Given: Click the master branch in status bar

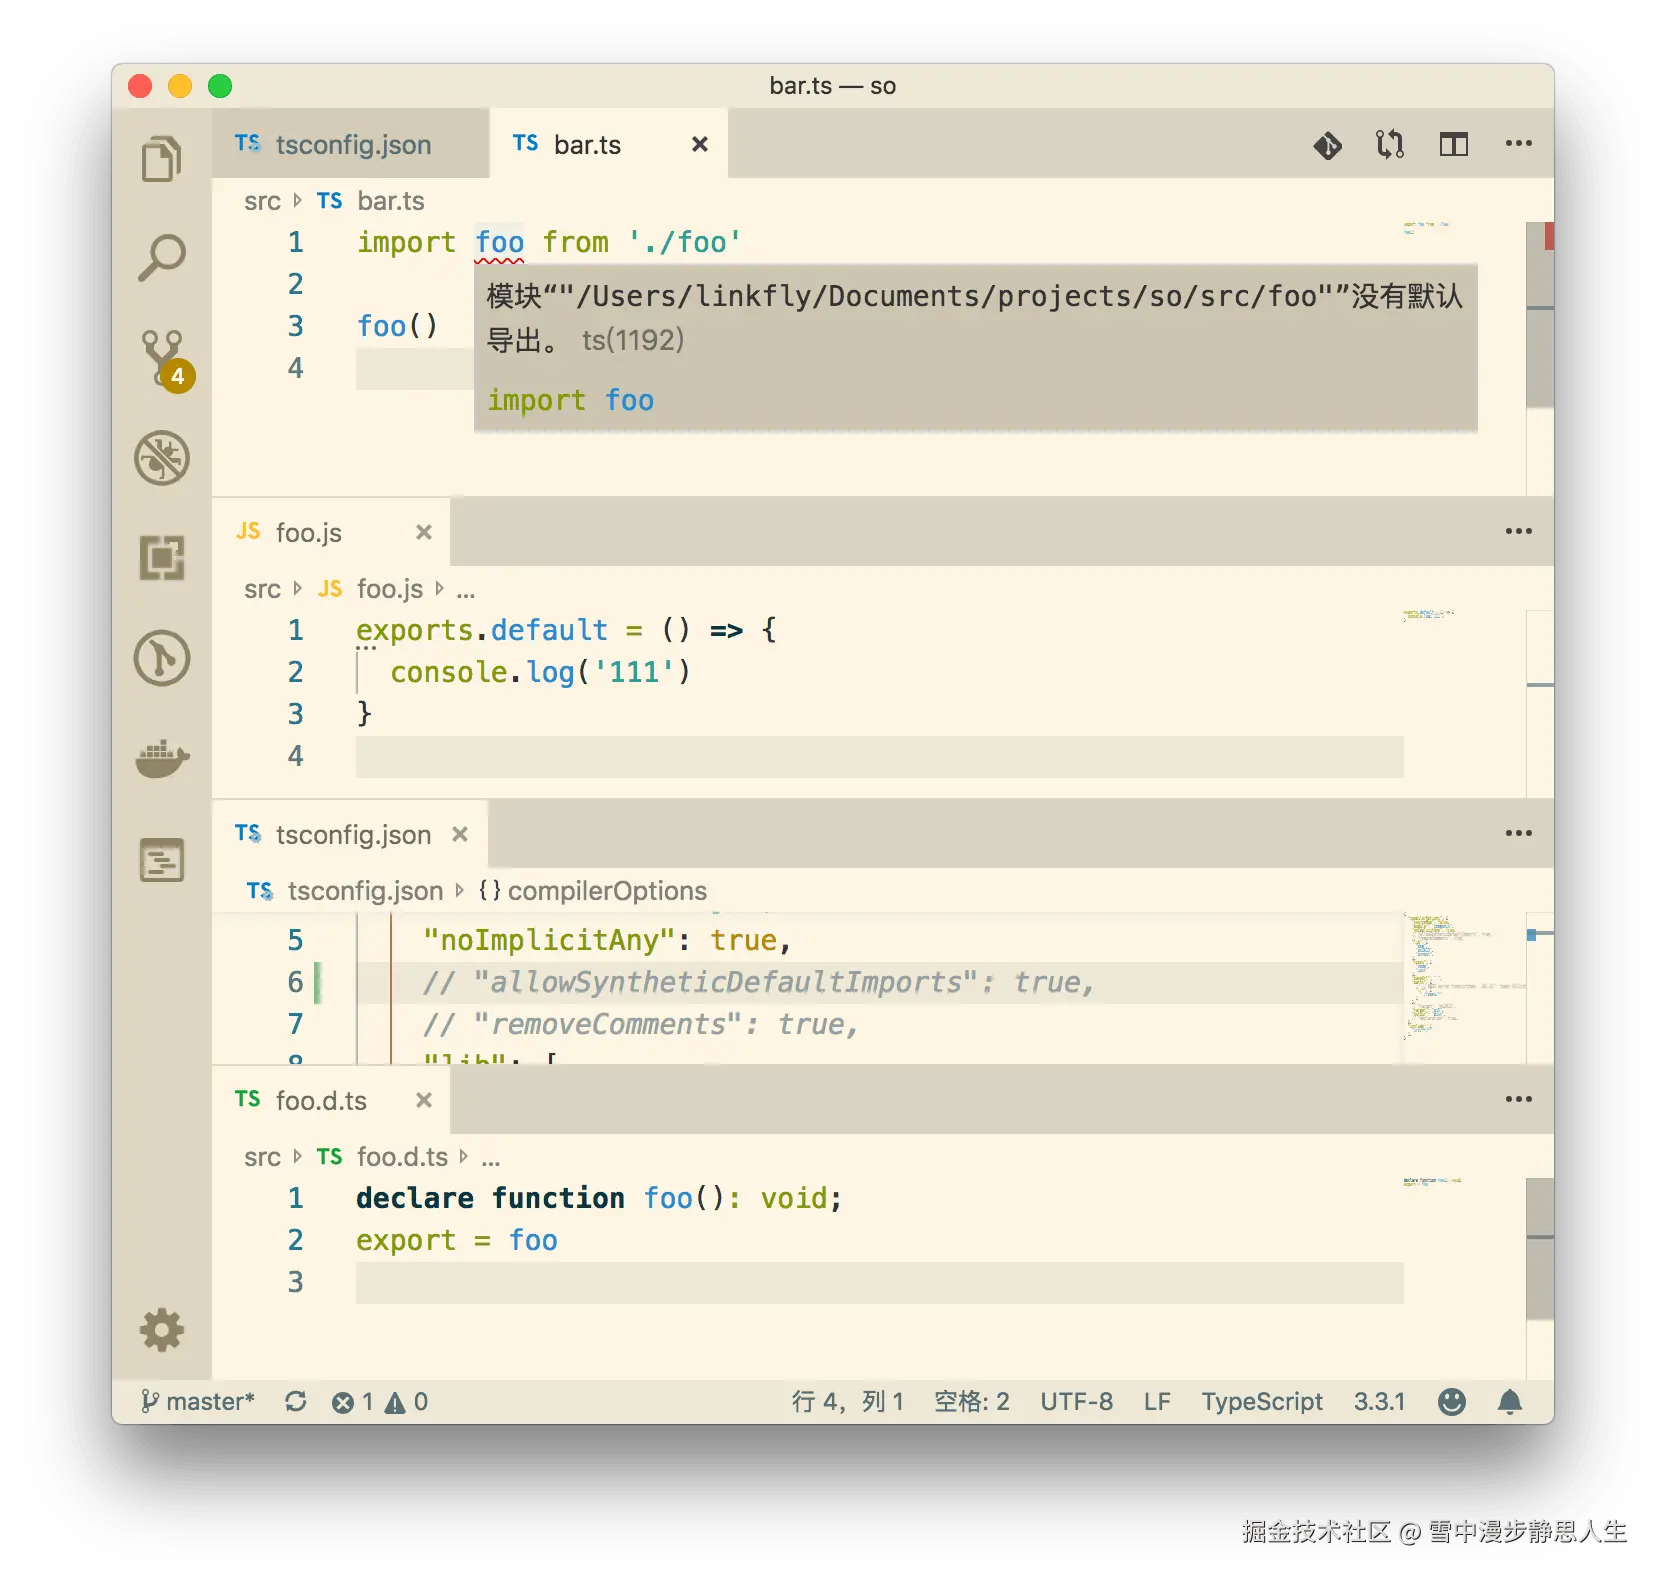Looking at the screenshot, I should [198, 1402].
